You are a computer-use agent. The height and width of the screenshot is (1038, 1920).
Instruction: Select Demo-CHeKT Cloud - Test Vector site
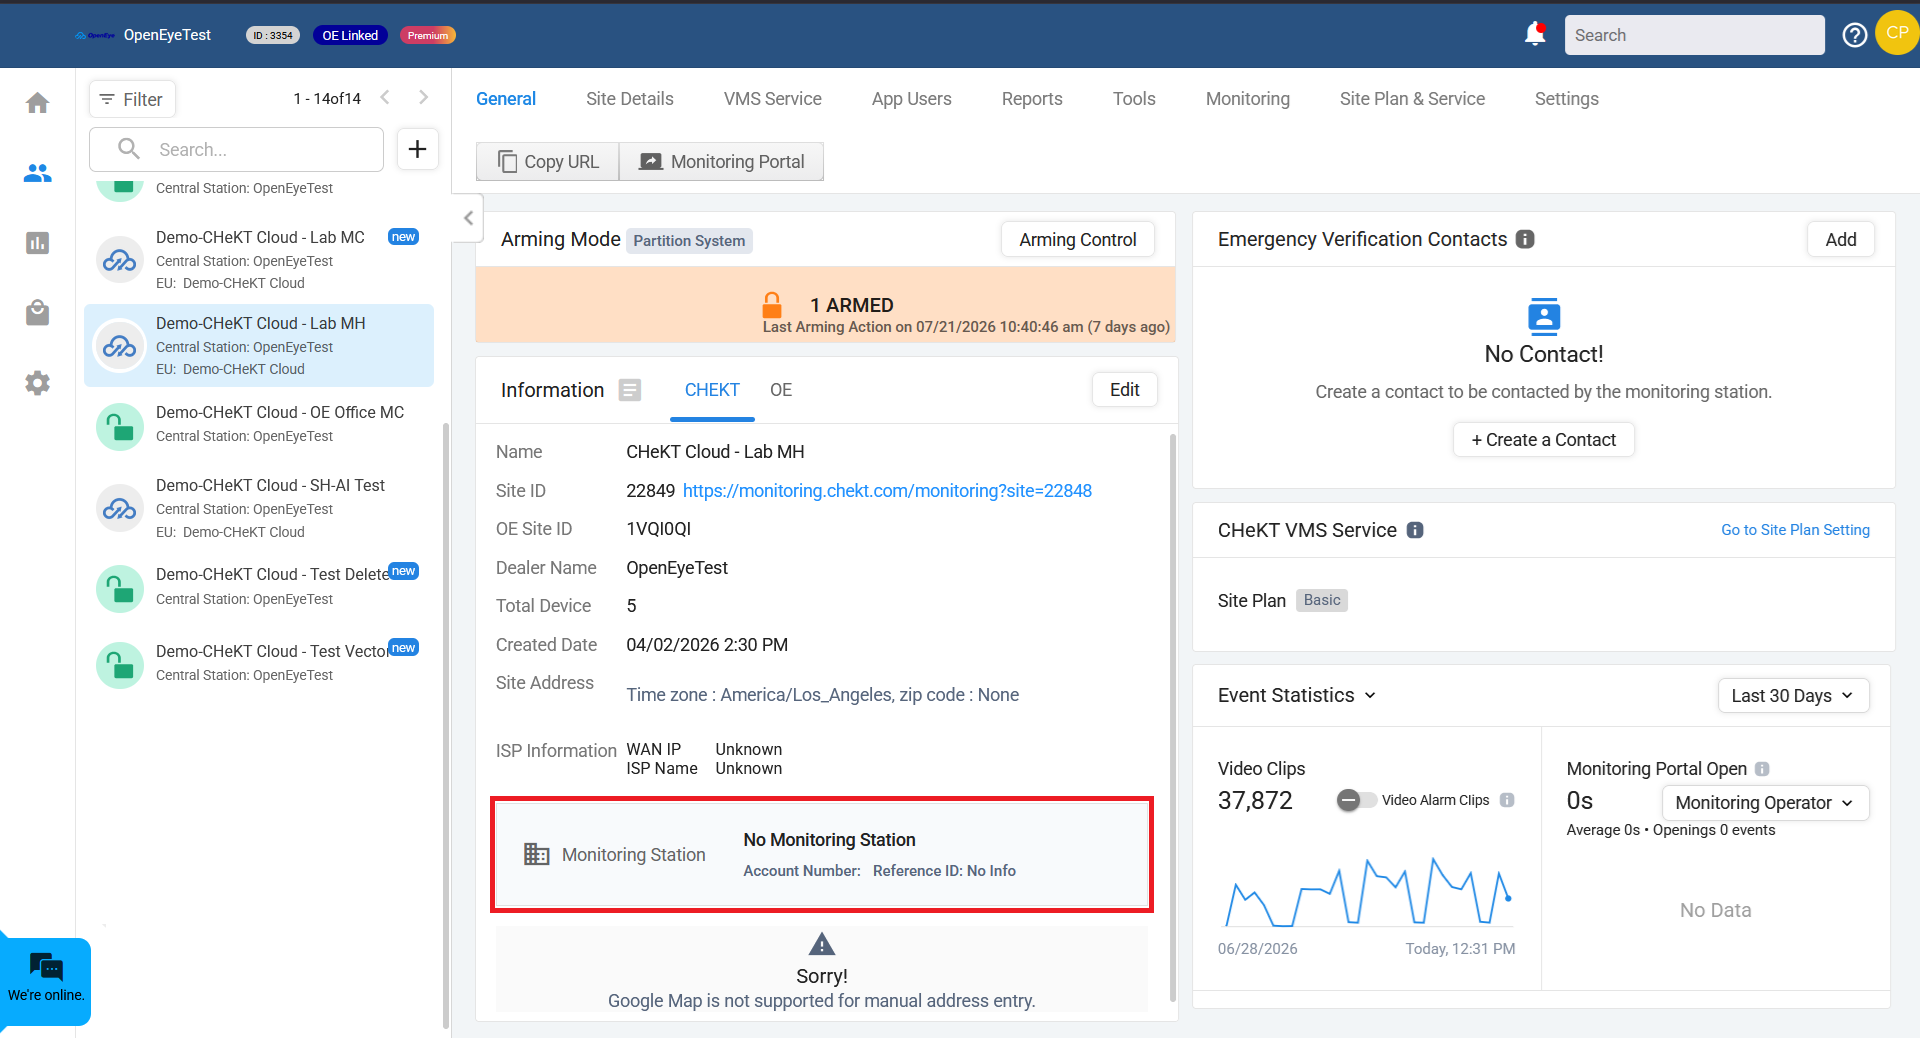[x=259, y=662]
